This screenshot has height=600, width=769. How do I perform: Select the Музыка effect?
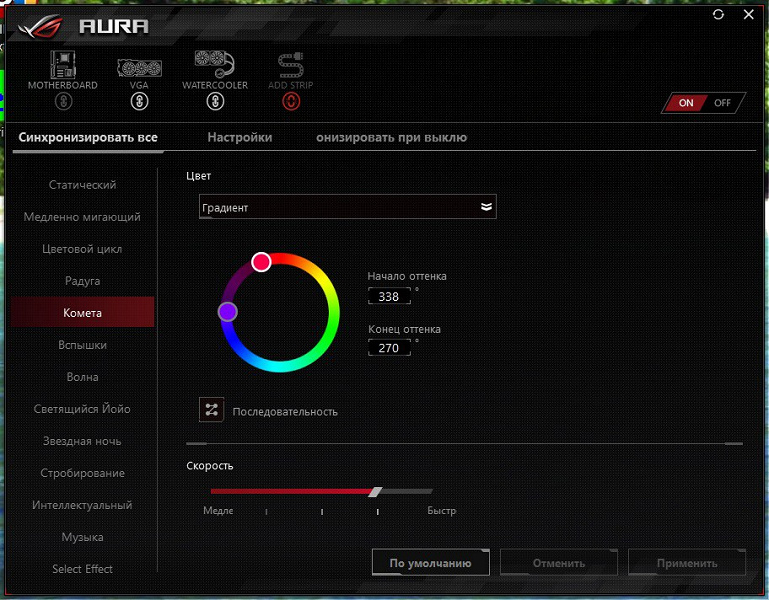click(x=82, y=537)
